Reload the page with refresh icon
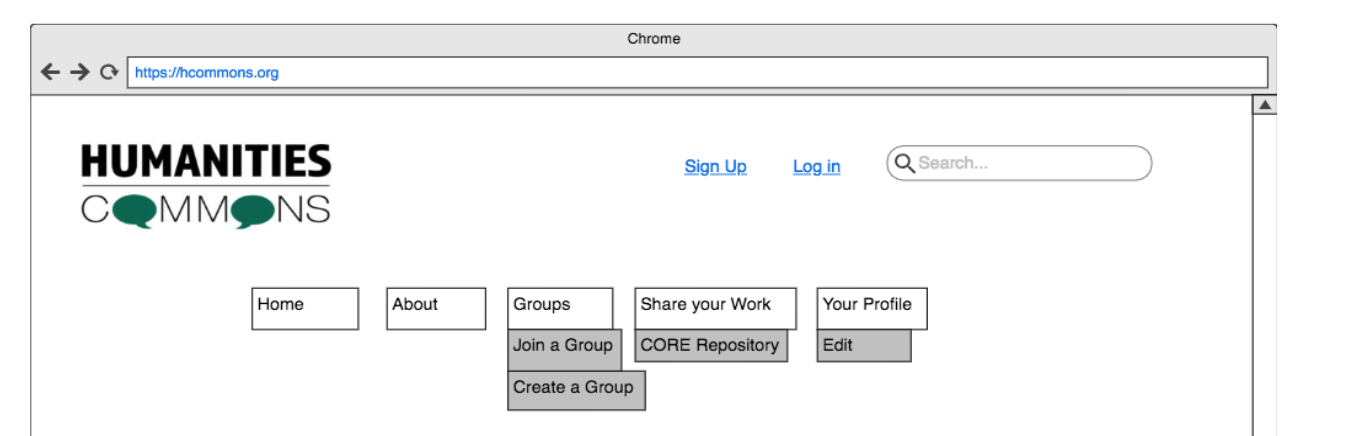This screenshot has width=1348, height=436. click(109, 72)
